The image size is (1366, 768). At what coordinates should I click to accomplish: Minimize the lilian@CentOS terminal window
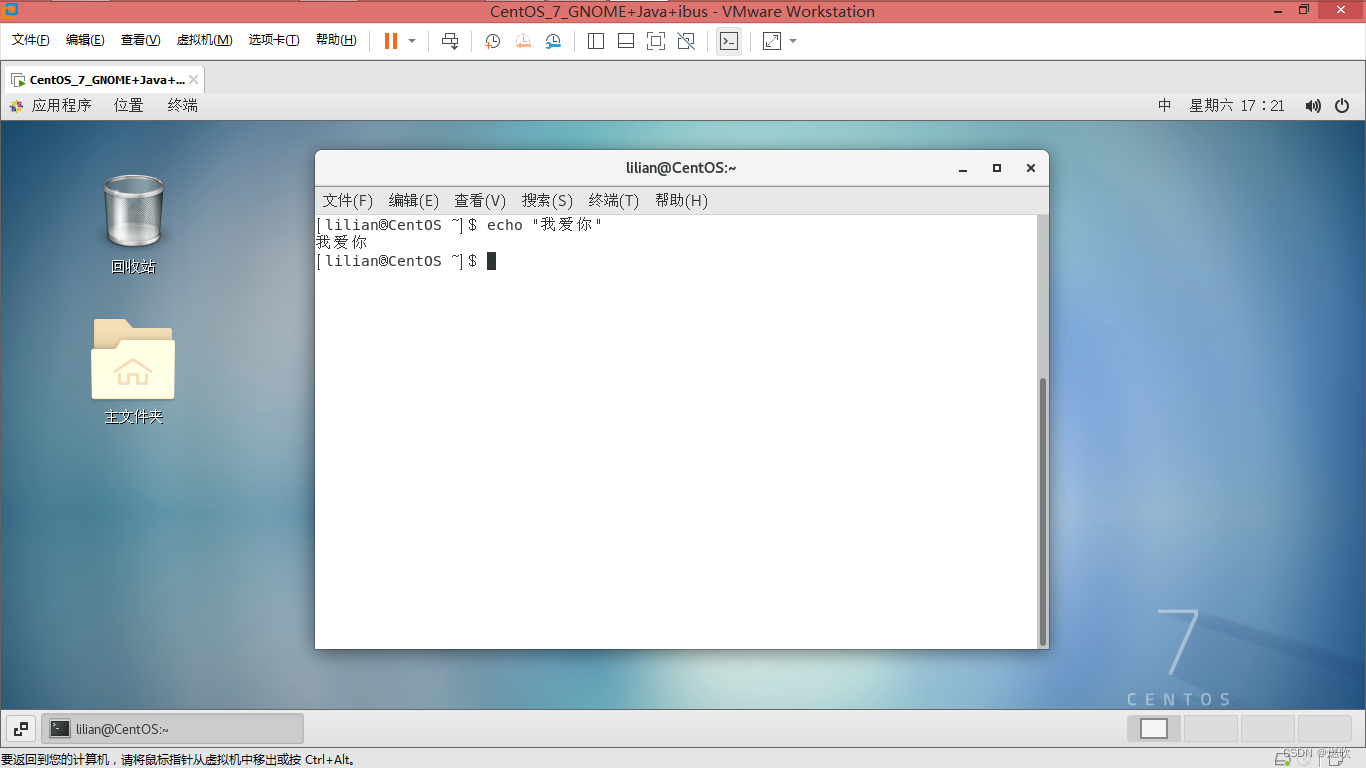(x=963, y=168)
